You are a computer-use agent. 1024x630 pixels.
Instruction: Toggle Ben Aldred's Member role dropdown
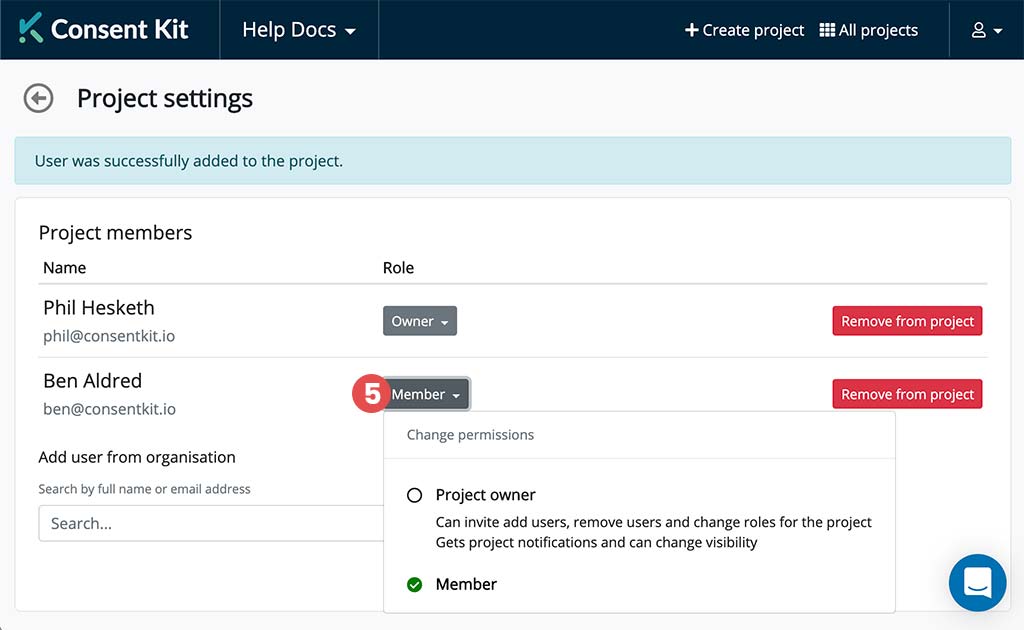pos(427,394)
